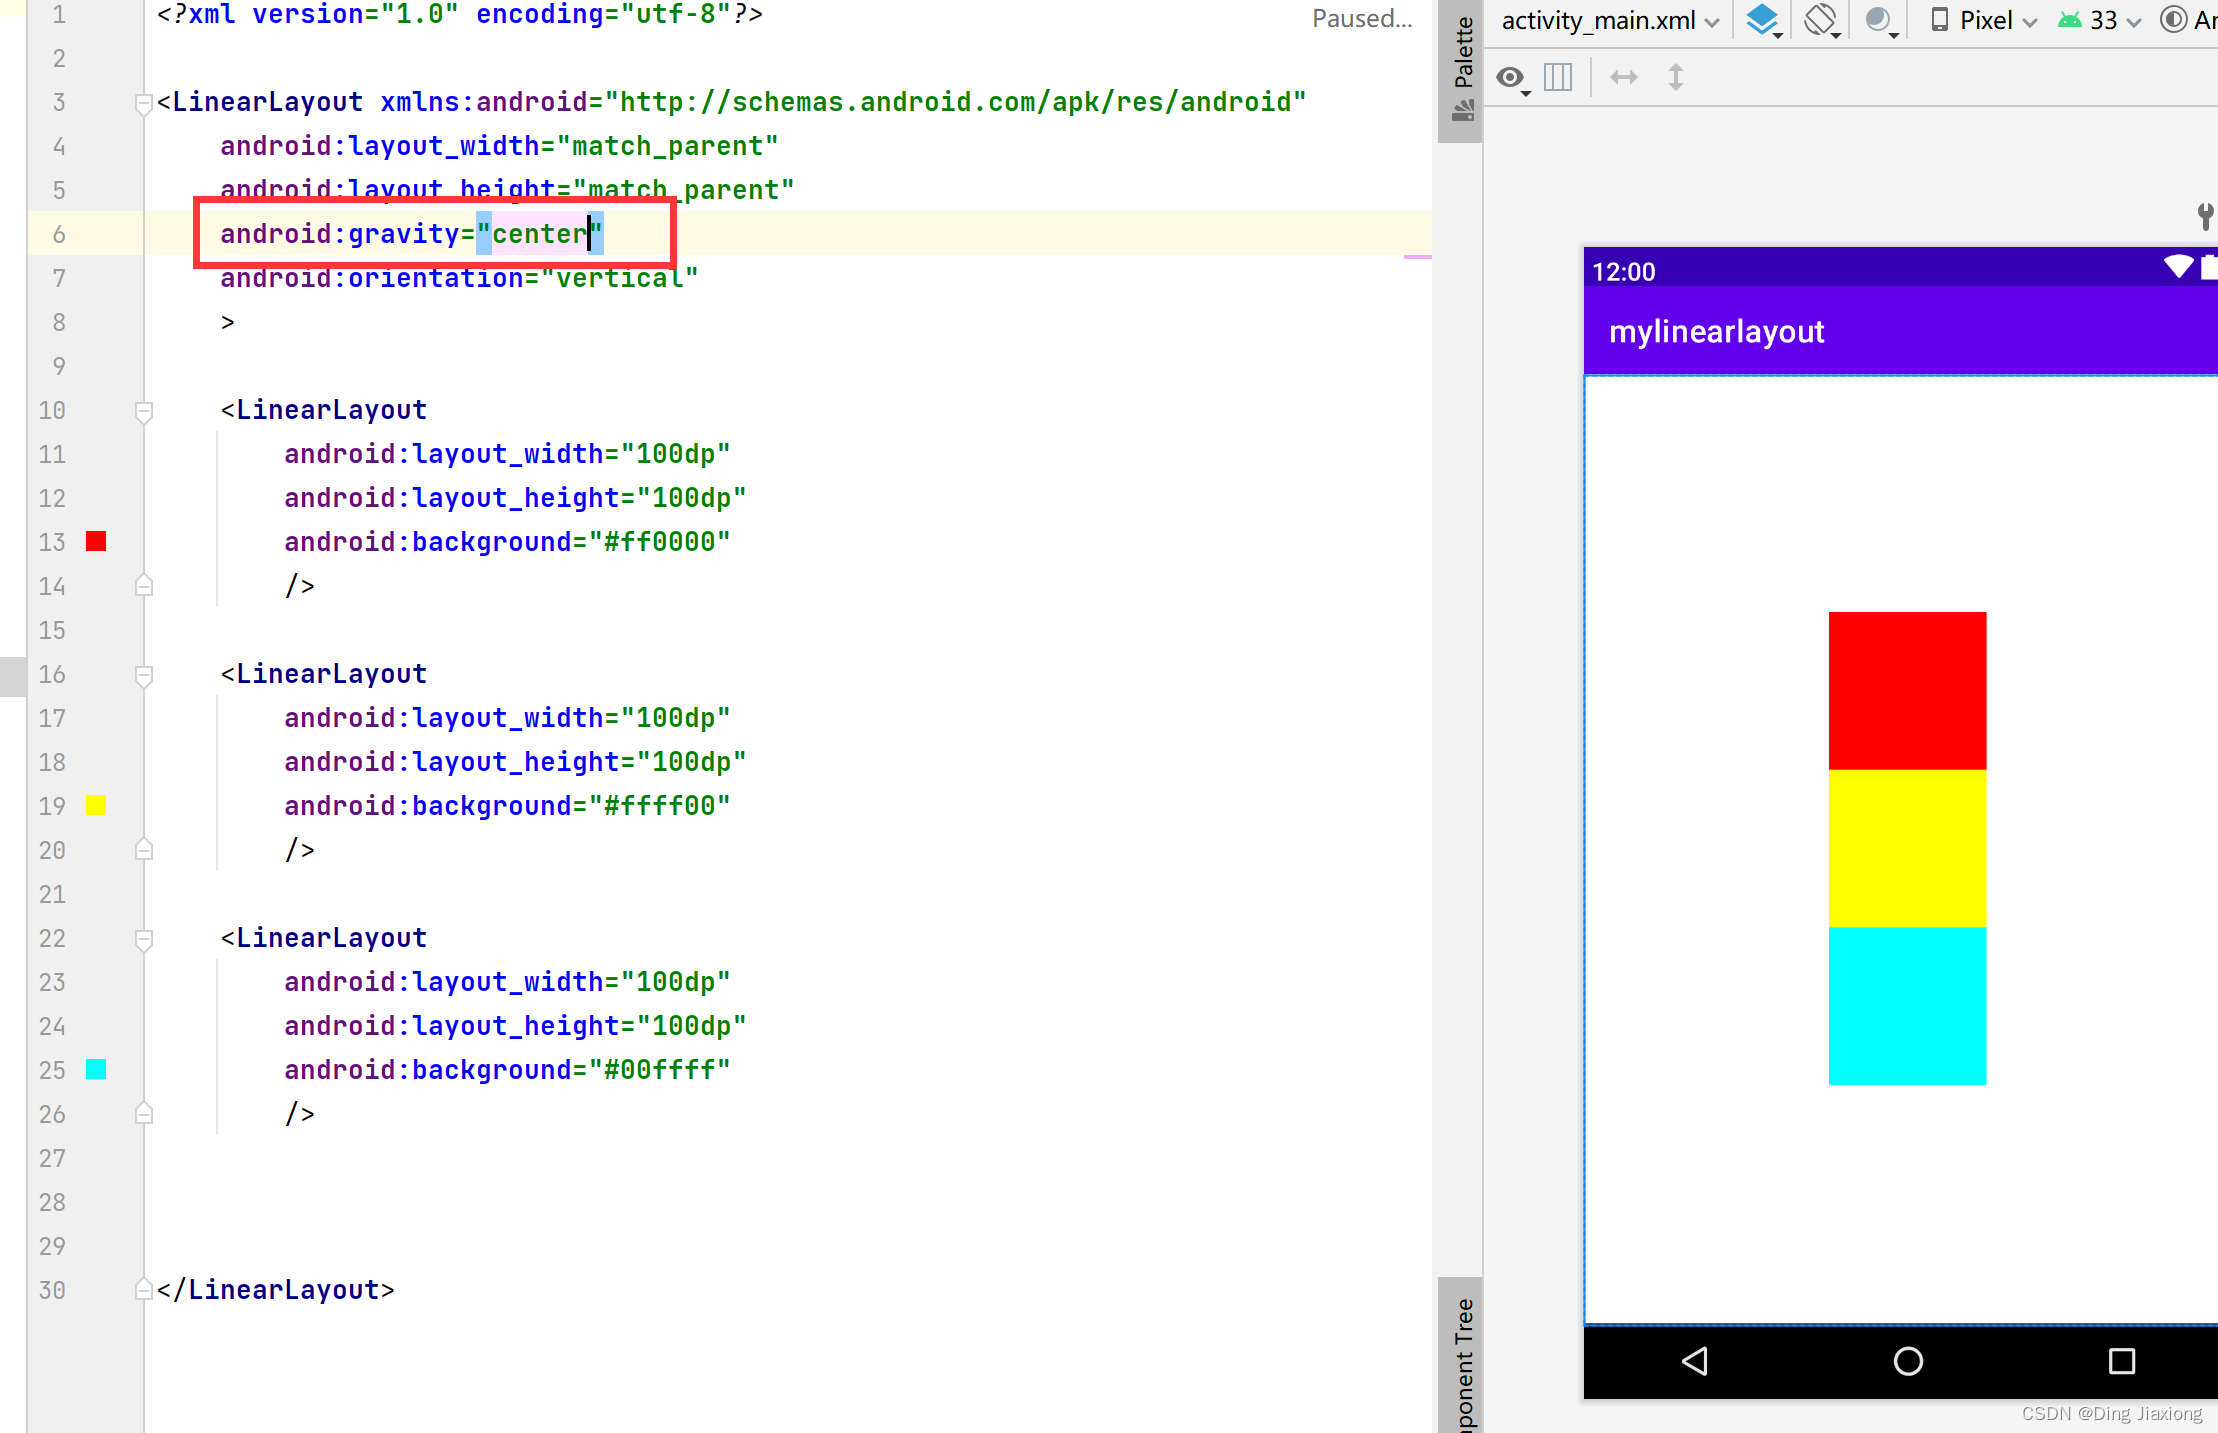Click the fold end marker on line 14

pos(143,586)
